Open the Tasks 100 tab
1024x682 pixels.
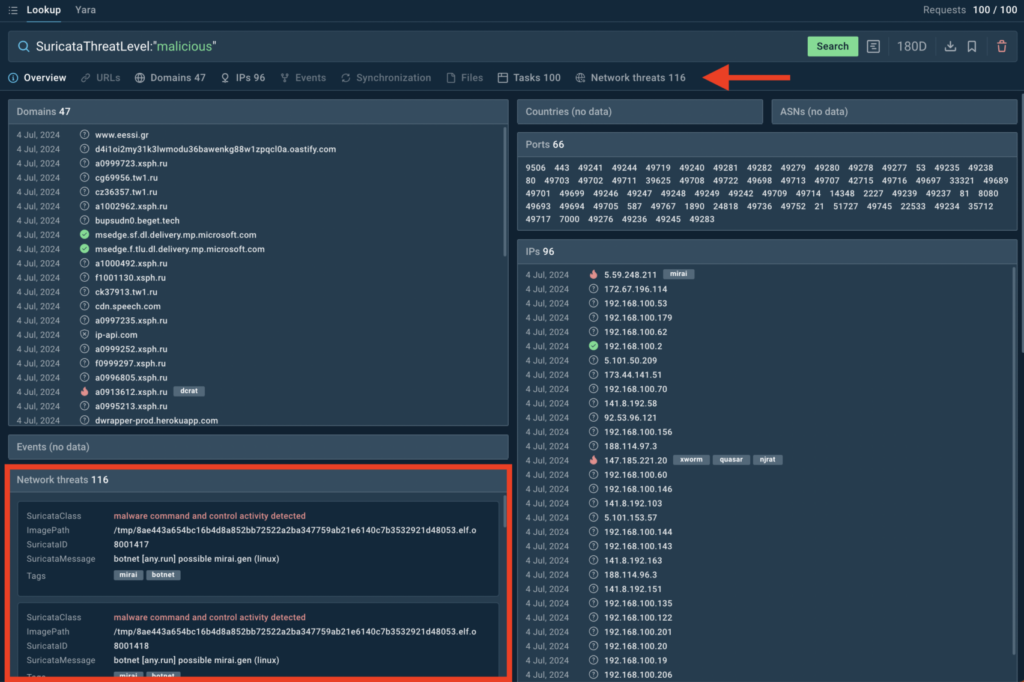(x=529, y=78)
